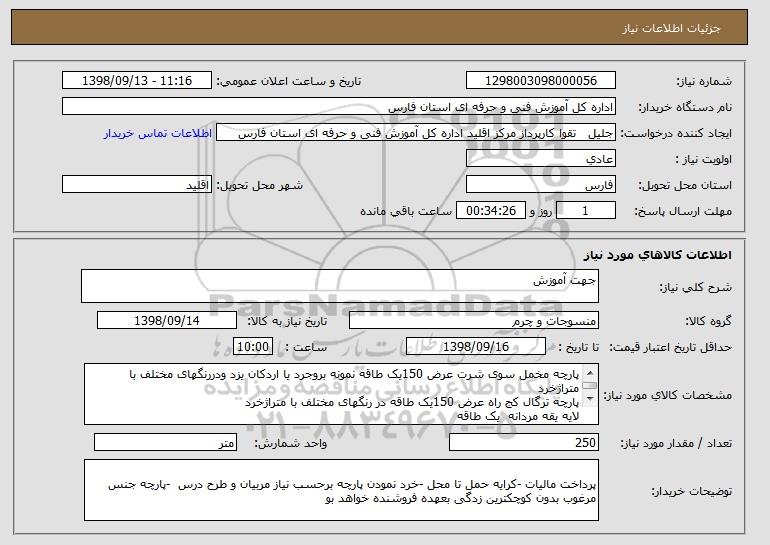770x545 pixels.
Task: Click the request creator name field
Action: (416, 133)
